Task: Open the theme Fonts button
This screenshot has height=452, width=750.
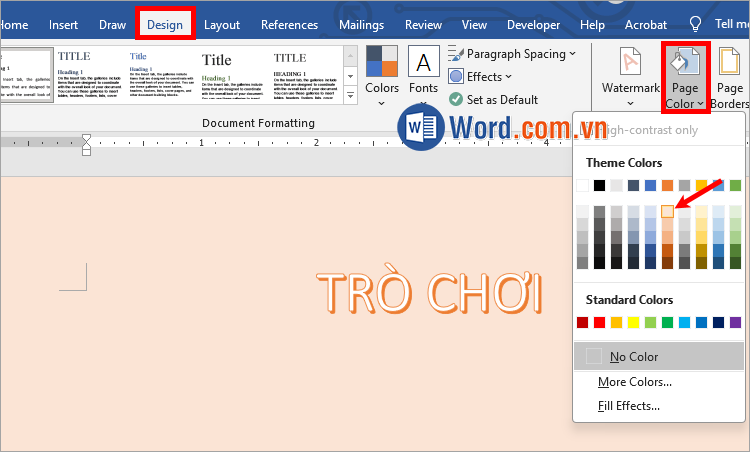Action: pos(423,76)
